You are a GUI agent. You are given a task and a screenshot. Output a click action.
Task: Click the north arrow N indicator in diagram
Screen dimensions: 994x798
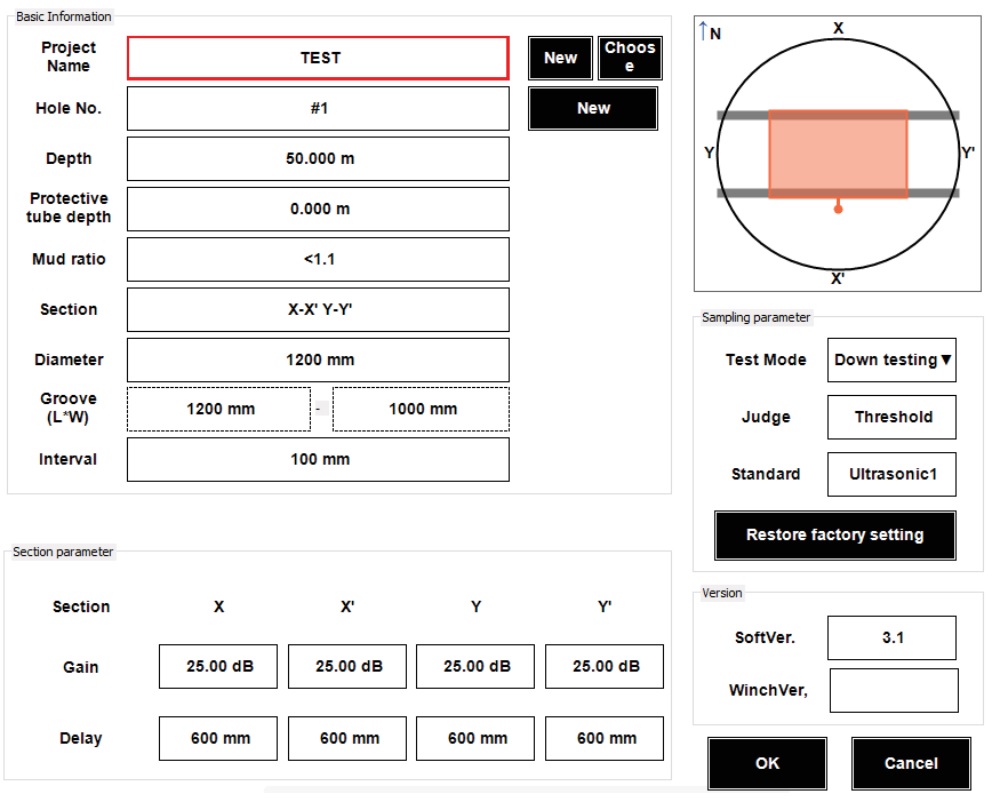click(711, 32)
